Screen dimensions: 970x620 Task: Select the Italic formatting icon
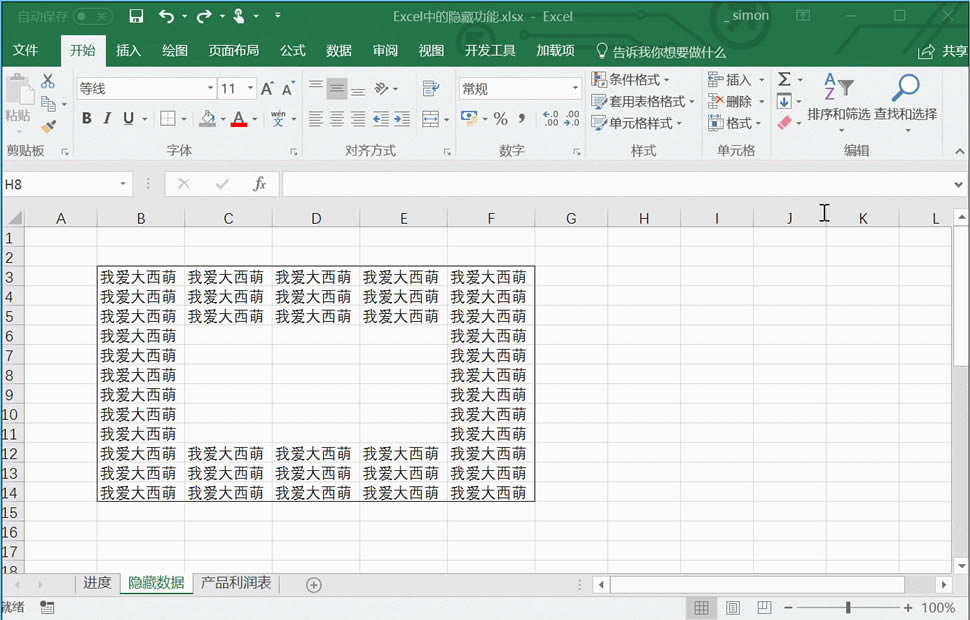(x=107, y=119)
